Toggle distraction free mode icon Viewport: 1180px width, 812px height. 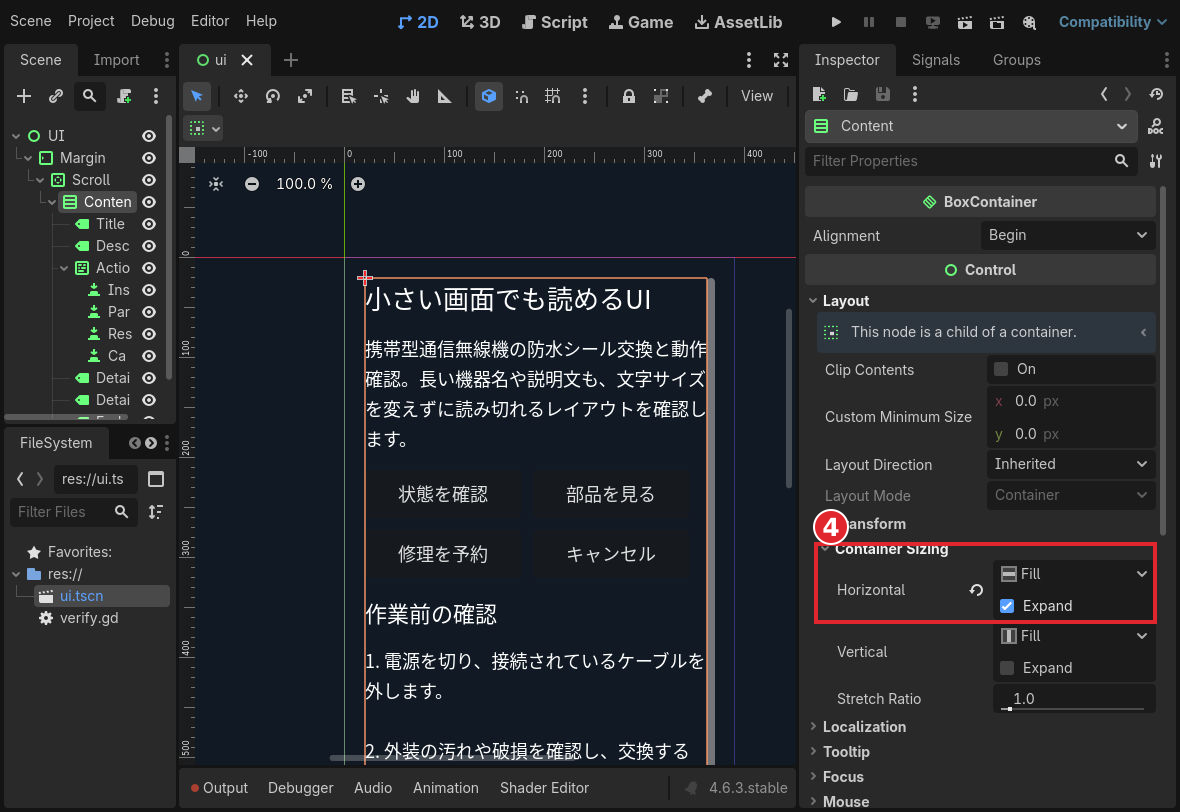click(781, 60)
